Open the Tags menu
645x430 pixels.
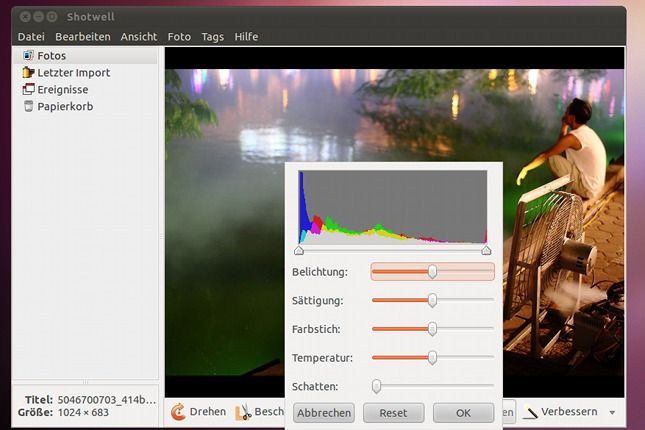click(212, 37)
